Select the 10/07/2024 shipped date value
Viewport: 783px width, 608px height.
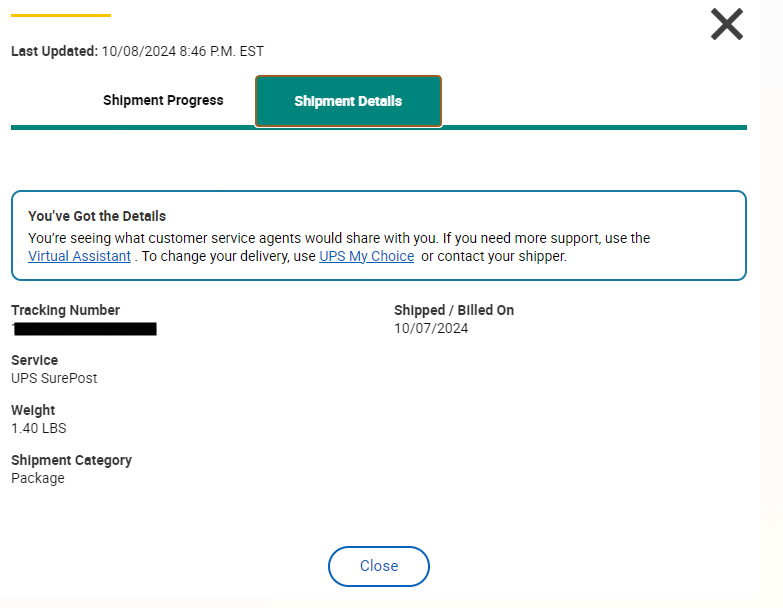pos(431,328)
